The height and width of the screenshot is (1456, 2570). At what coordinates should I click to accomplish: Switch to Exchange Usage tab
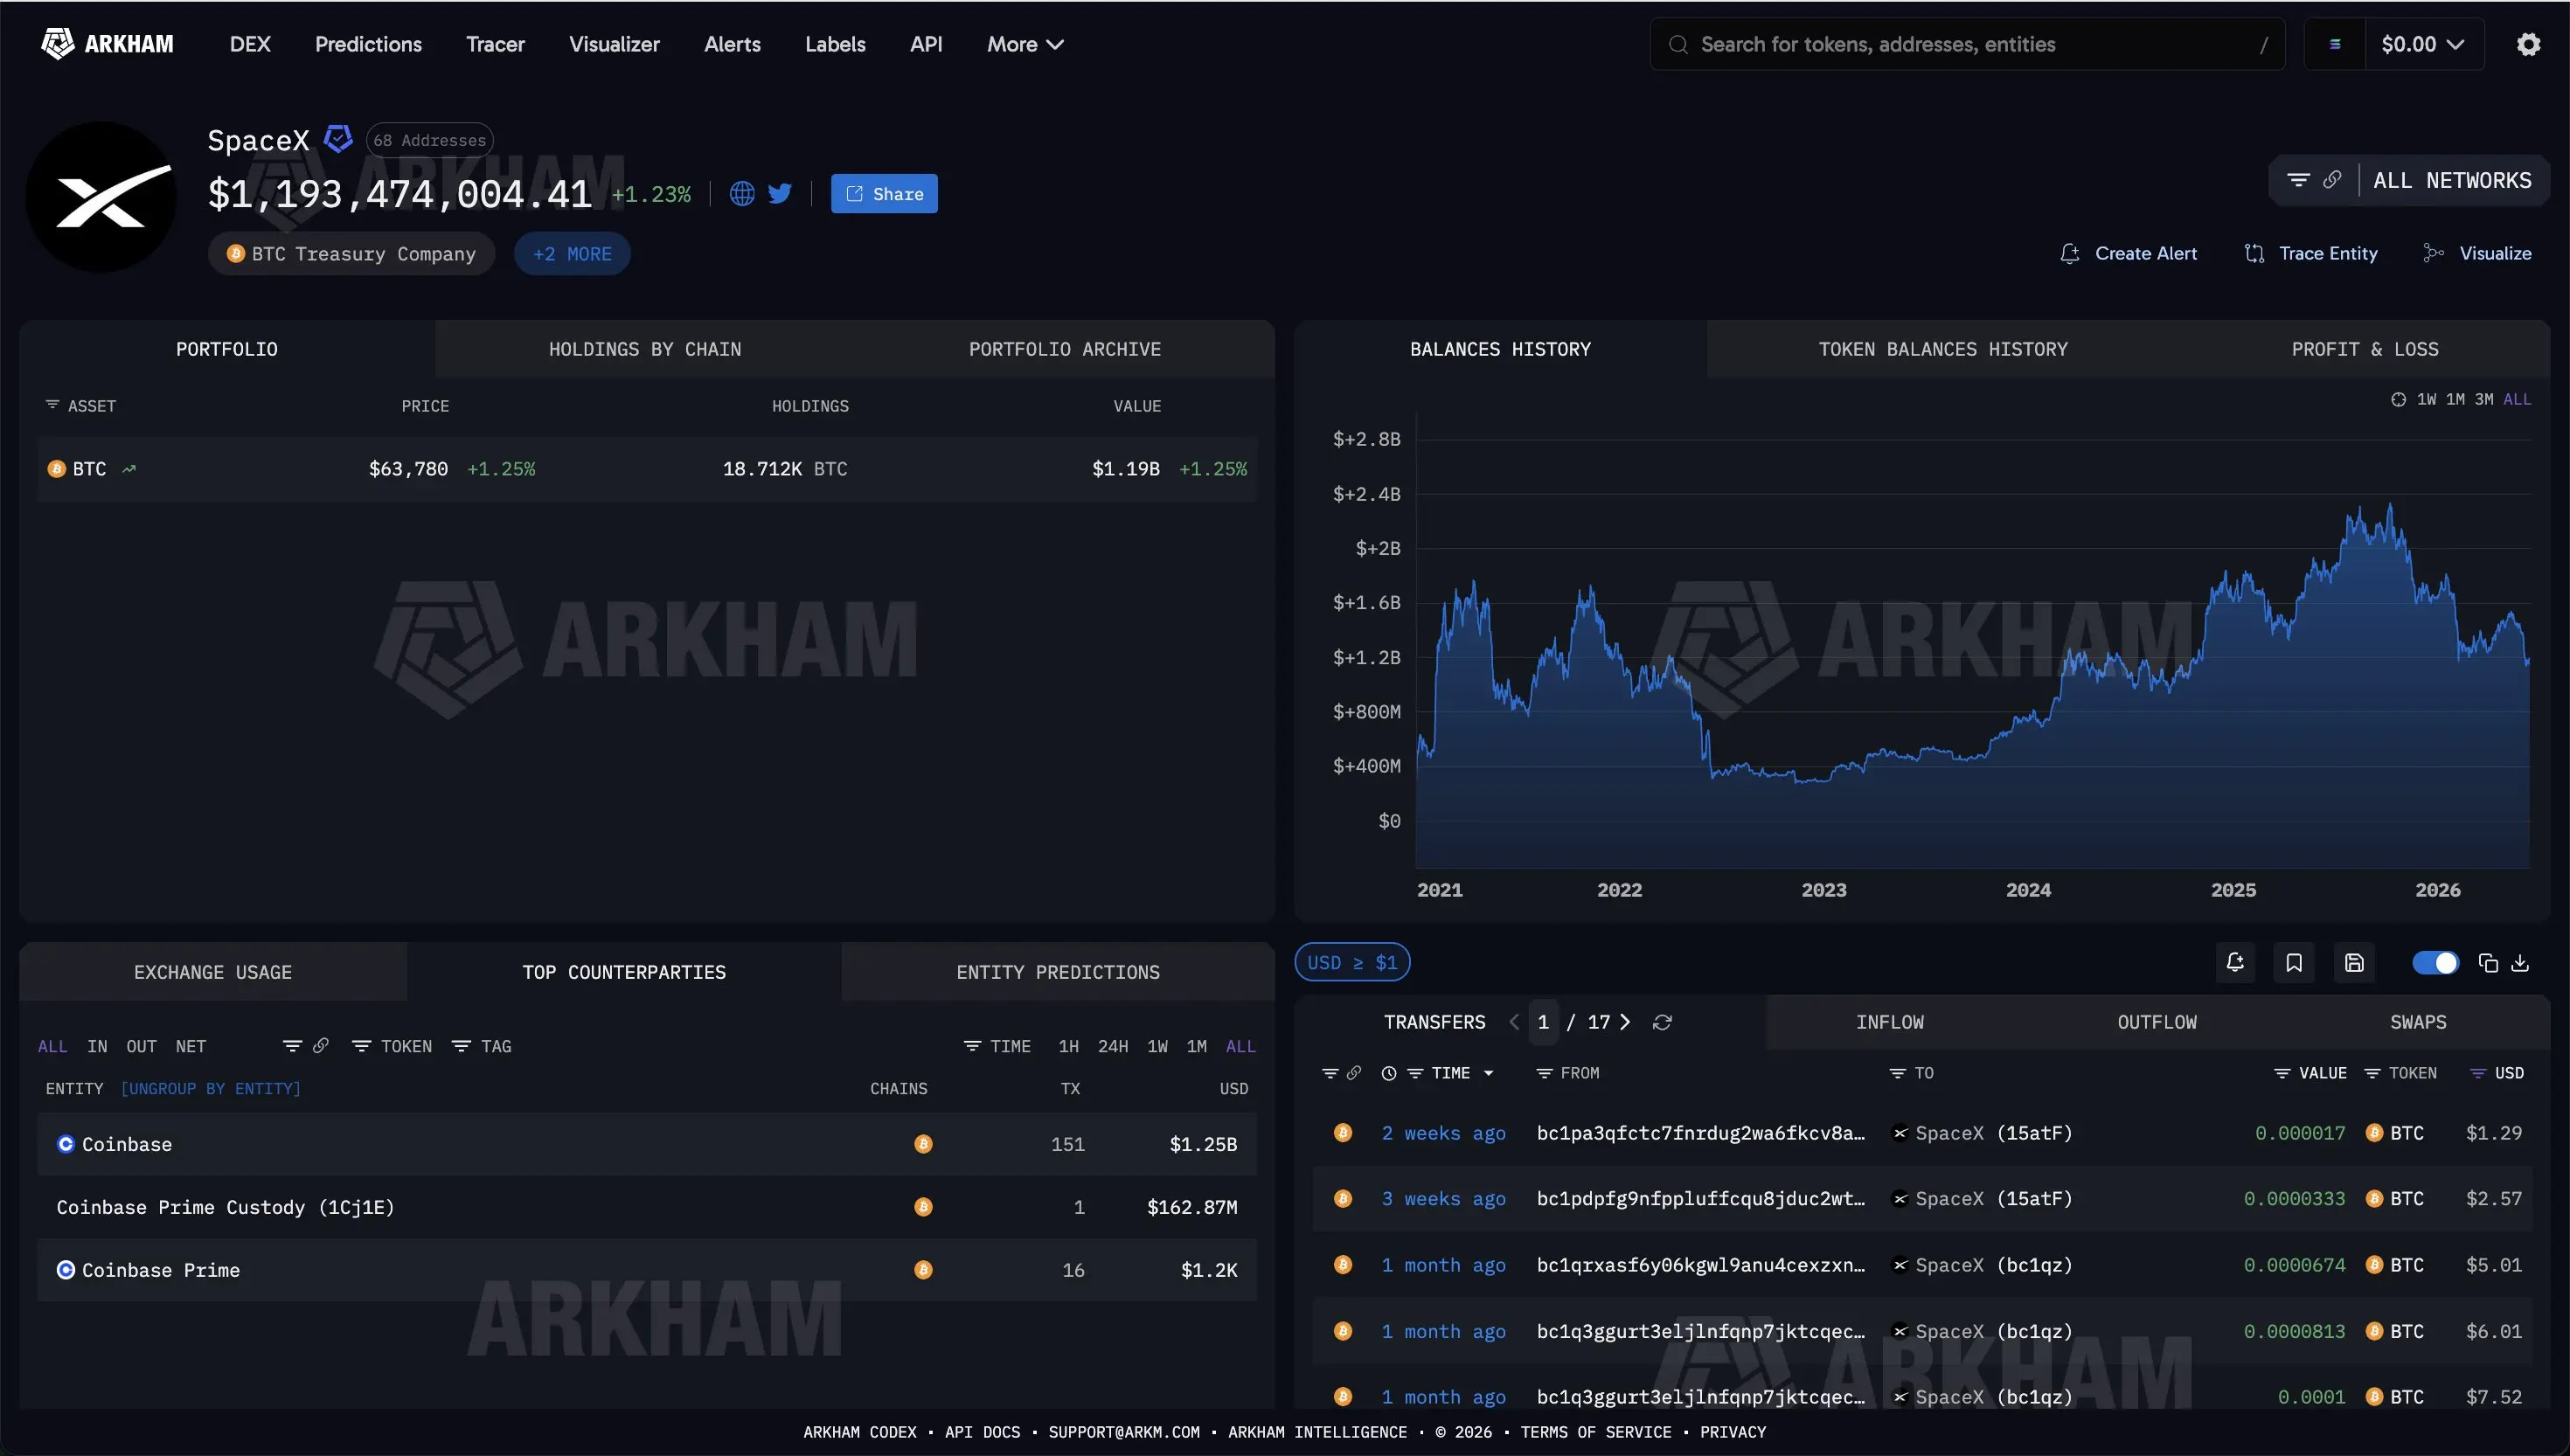[x=213, y=972]
